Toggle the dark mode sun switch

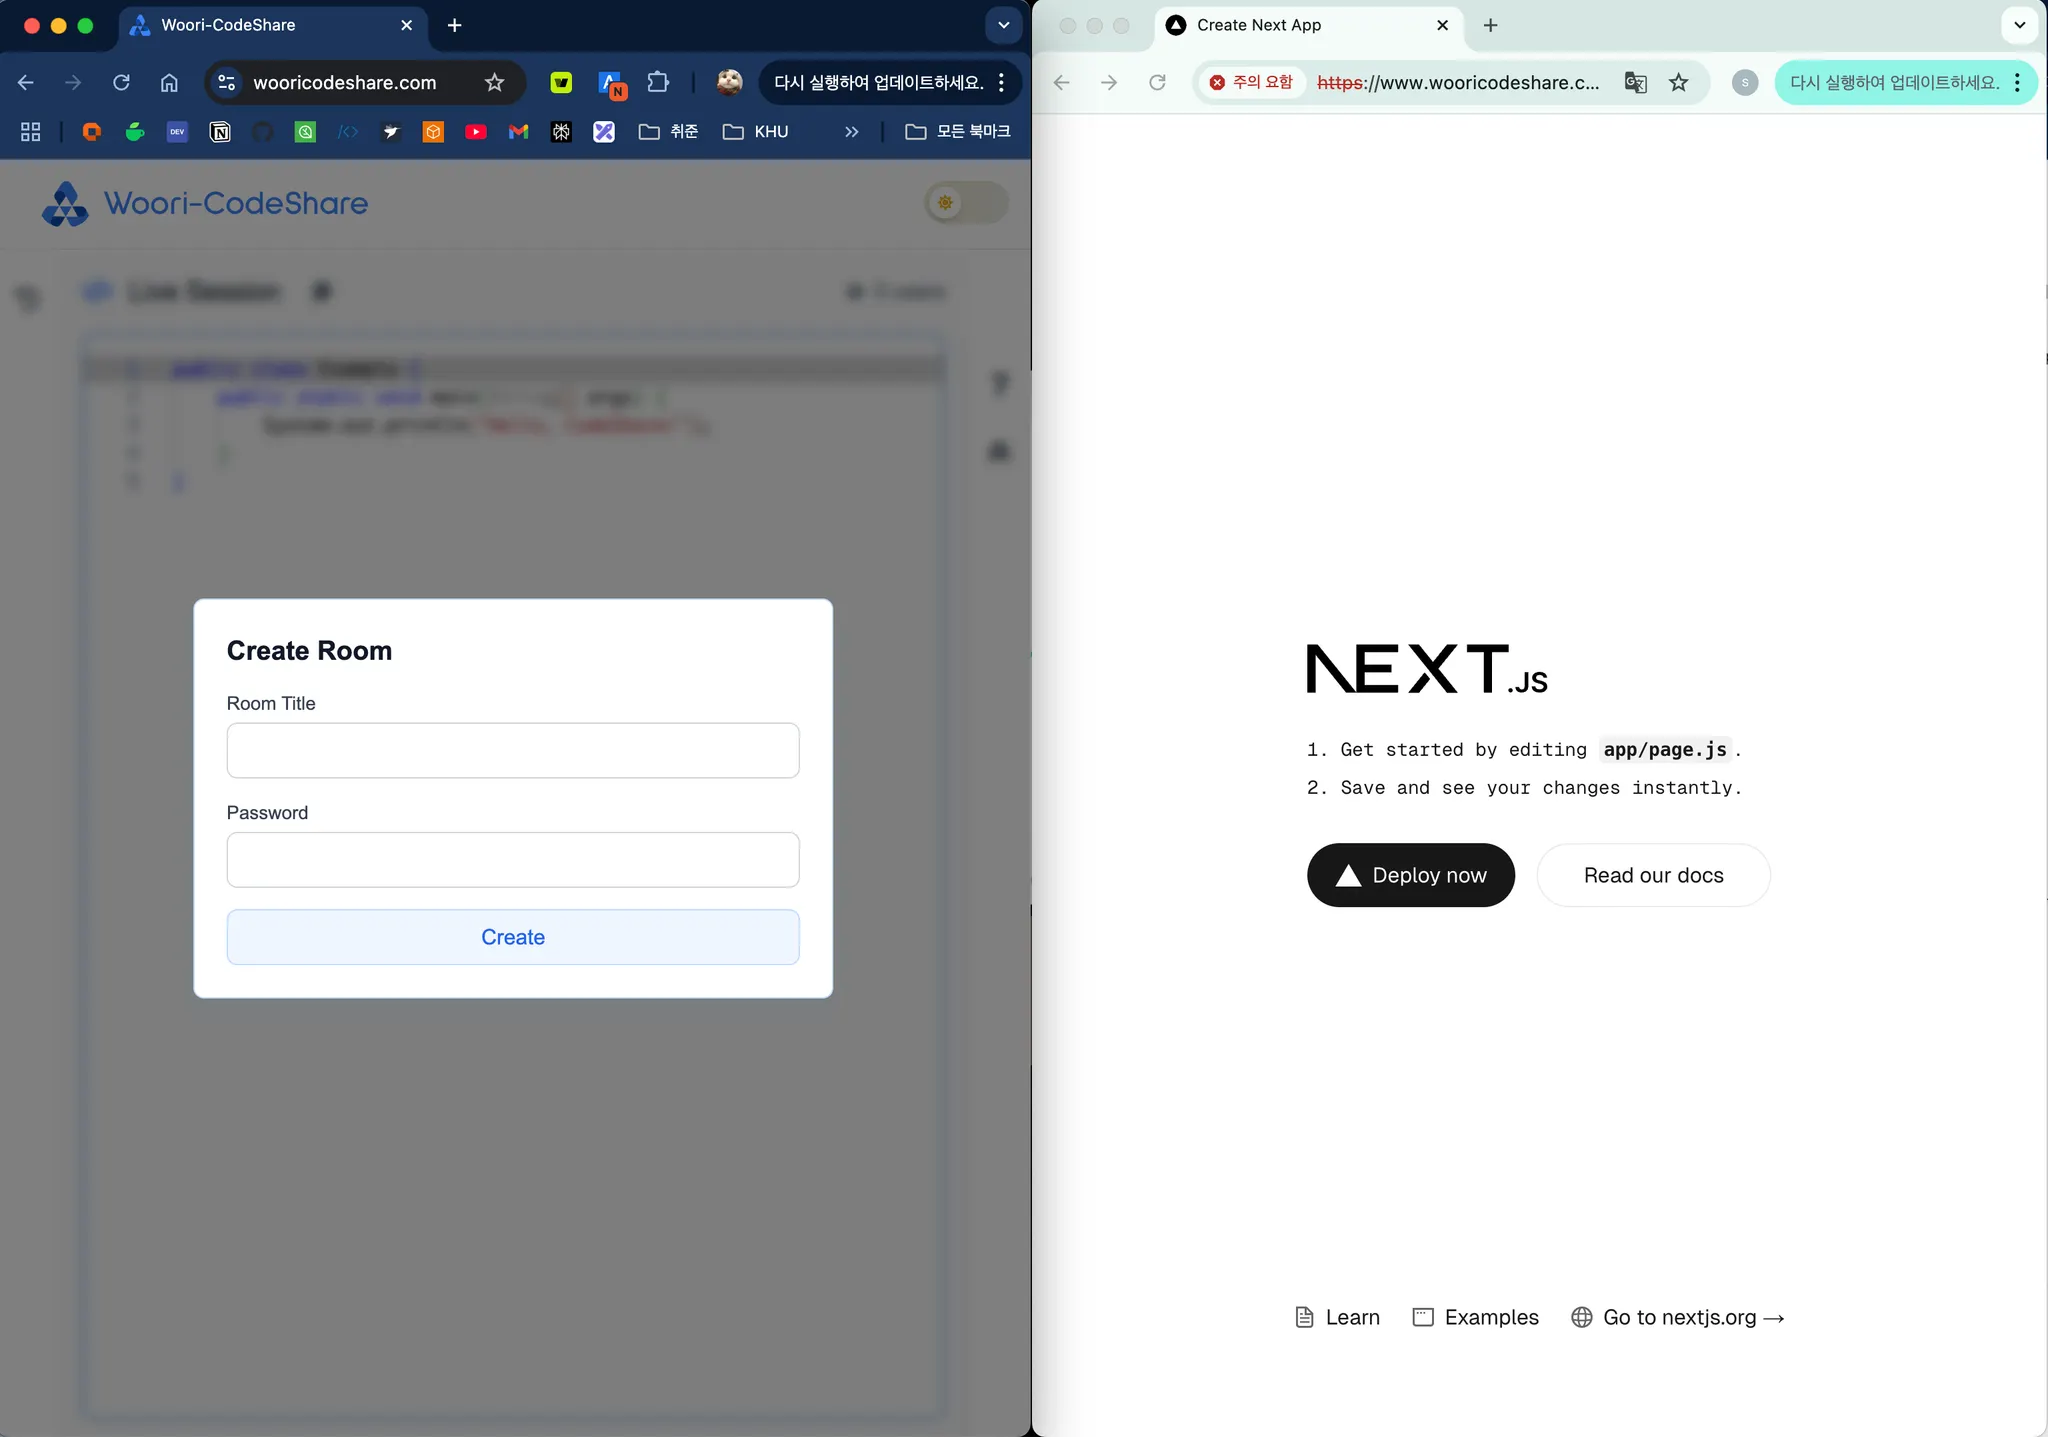coord(966,203)
